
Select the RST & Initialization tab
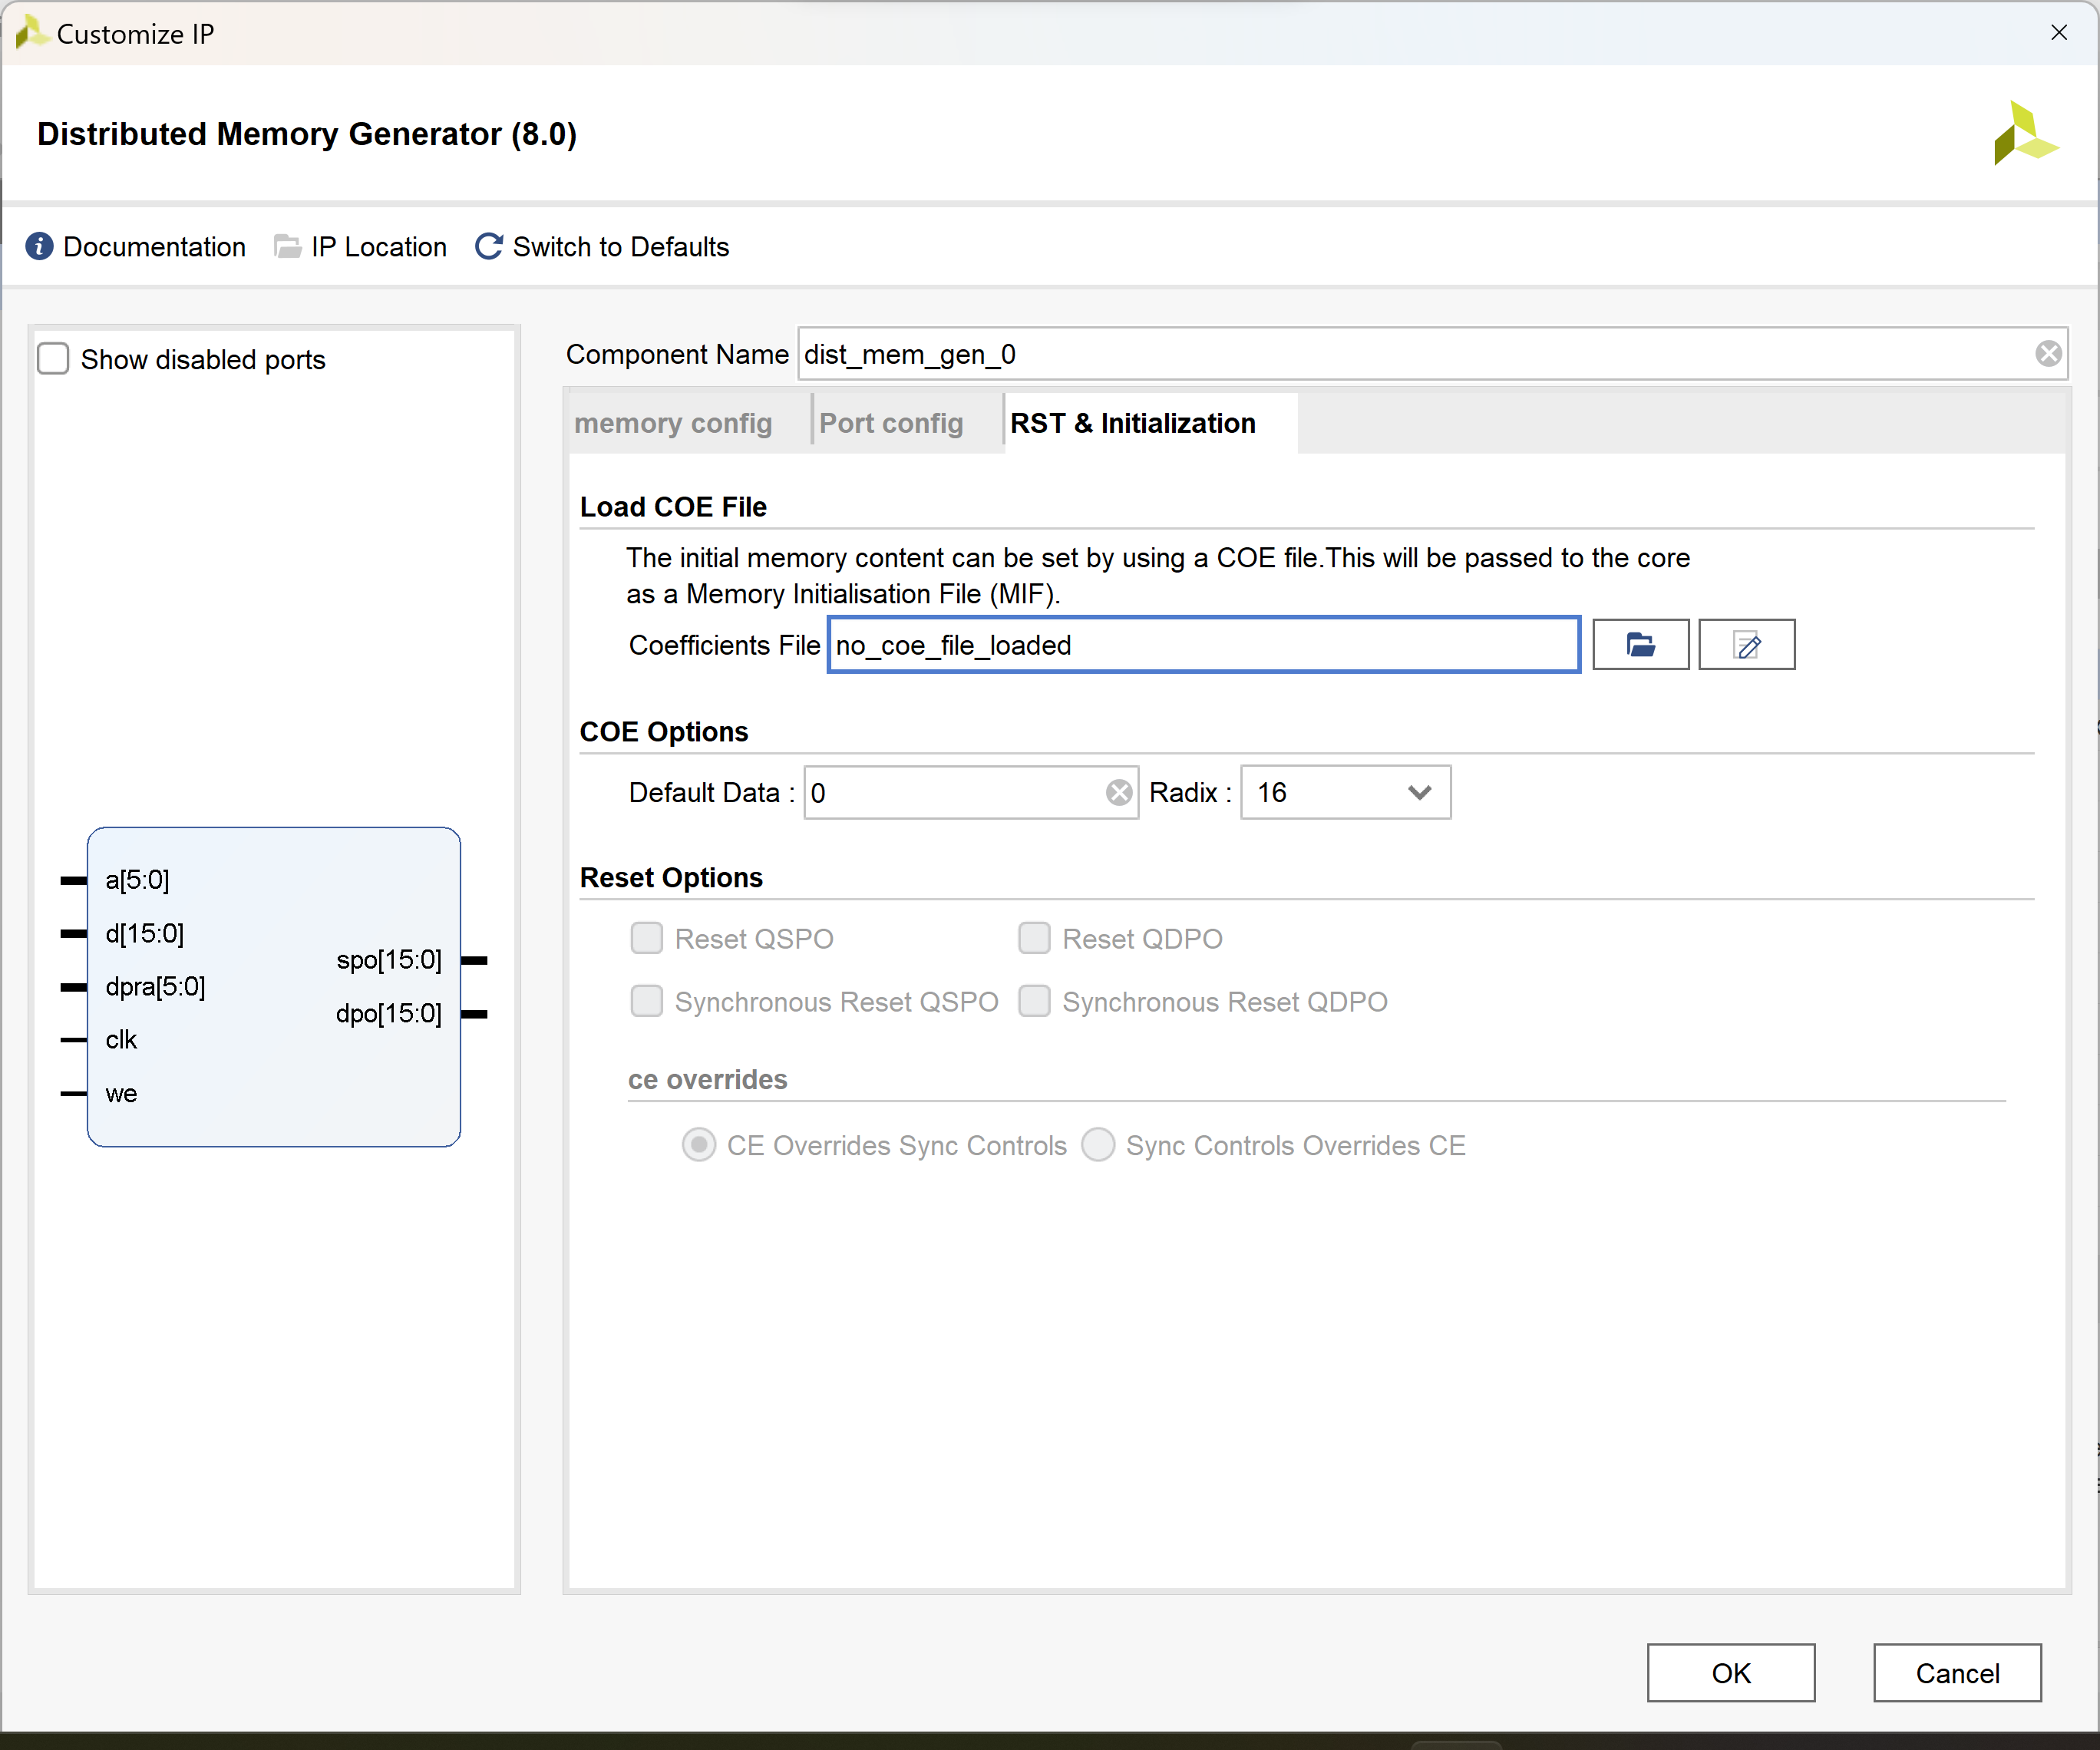[1133, 424]
